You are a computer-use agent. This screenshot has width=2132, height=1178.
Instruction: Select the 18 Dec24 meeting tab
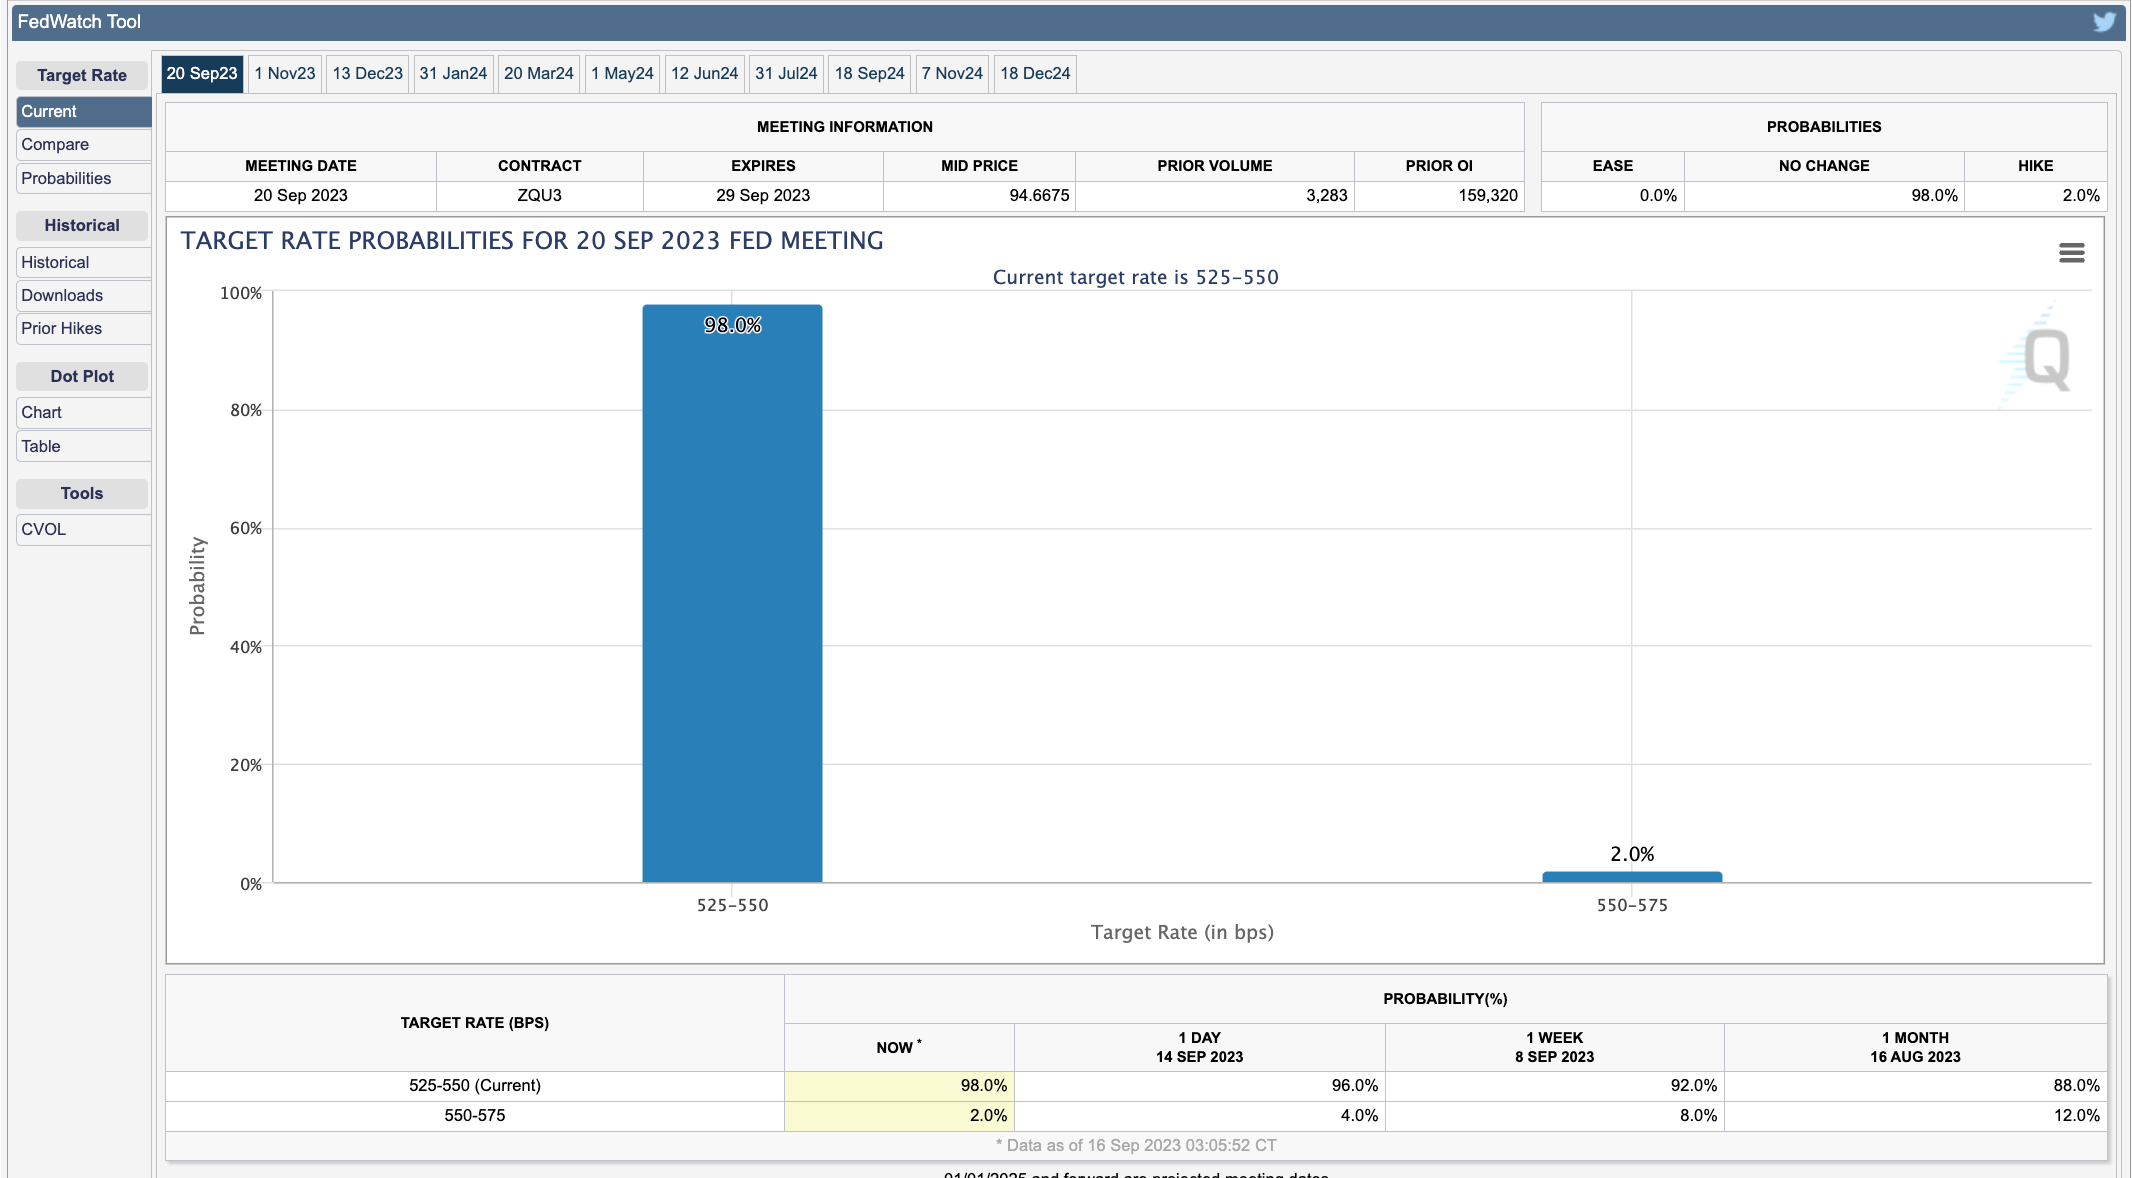click(x=1035, y=74)
